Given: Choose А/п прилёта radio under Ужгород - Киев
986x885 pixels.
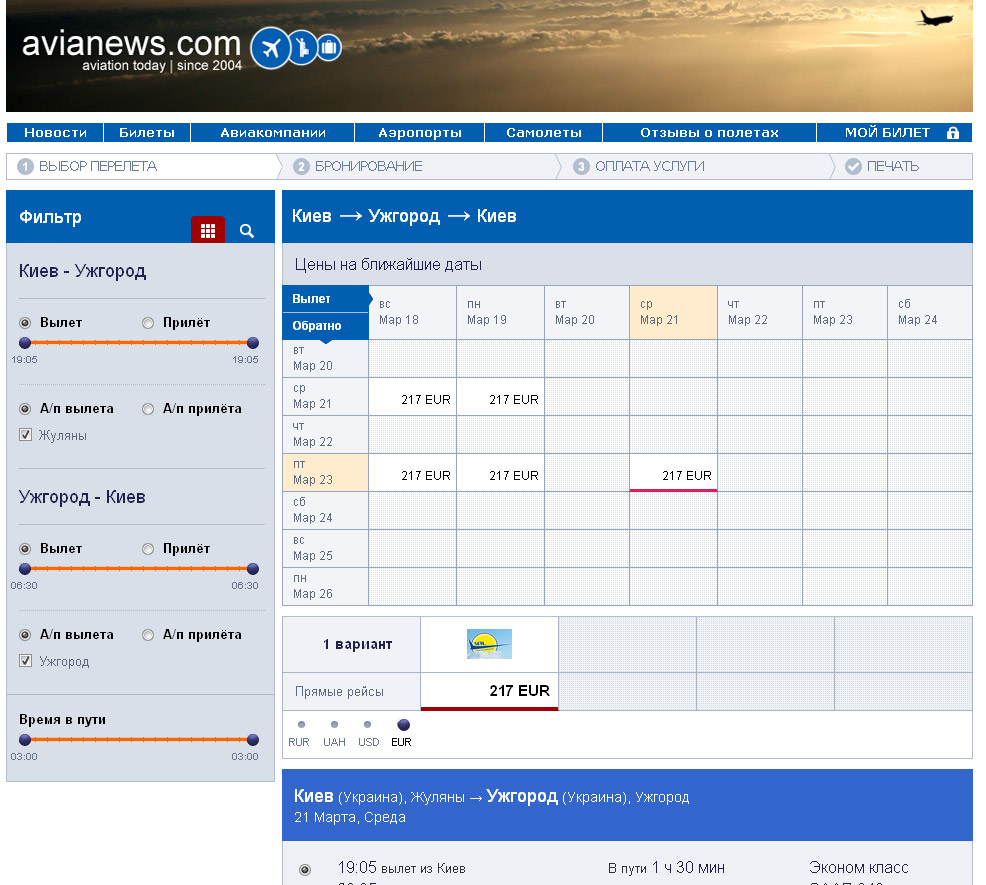Looking at the screenshot, I should tap(148, 635).
